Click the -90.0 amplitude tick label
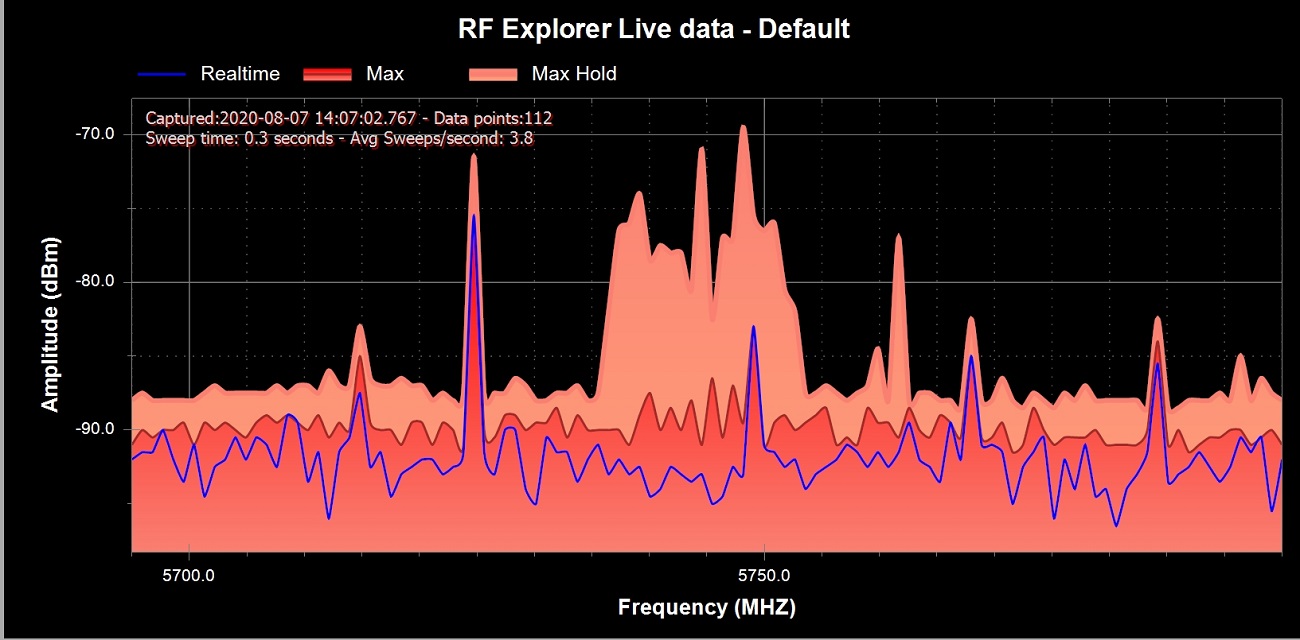The width and height of the screenshot is (1300, 640). coord(96,430)
